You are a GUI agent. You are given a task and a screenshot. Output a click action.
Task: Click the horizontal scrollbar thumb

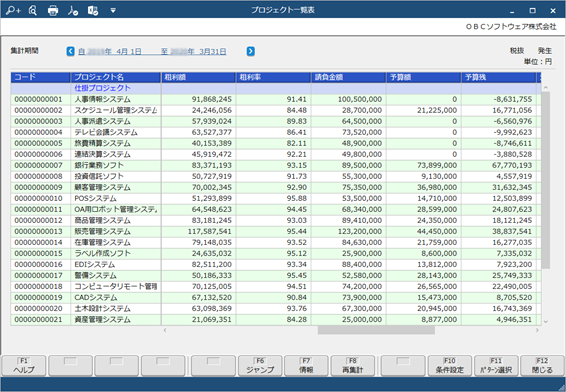(x=376, y=330)
